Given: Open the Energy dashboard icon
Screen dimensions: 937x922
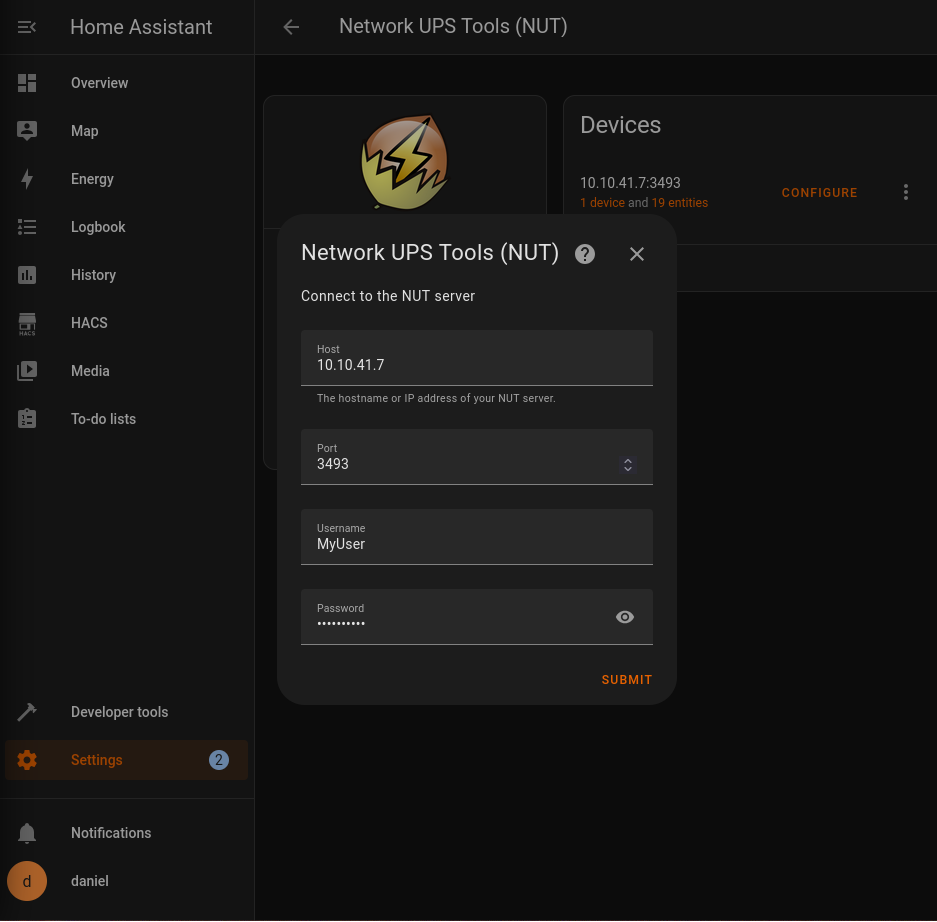Looking at the screenshot, I should [26, 179].
